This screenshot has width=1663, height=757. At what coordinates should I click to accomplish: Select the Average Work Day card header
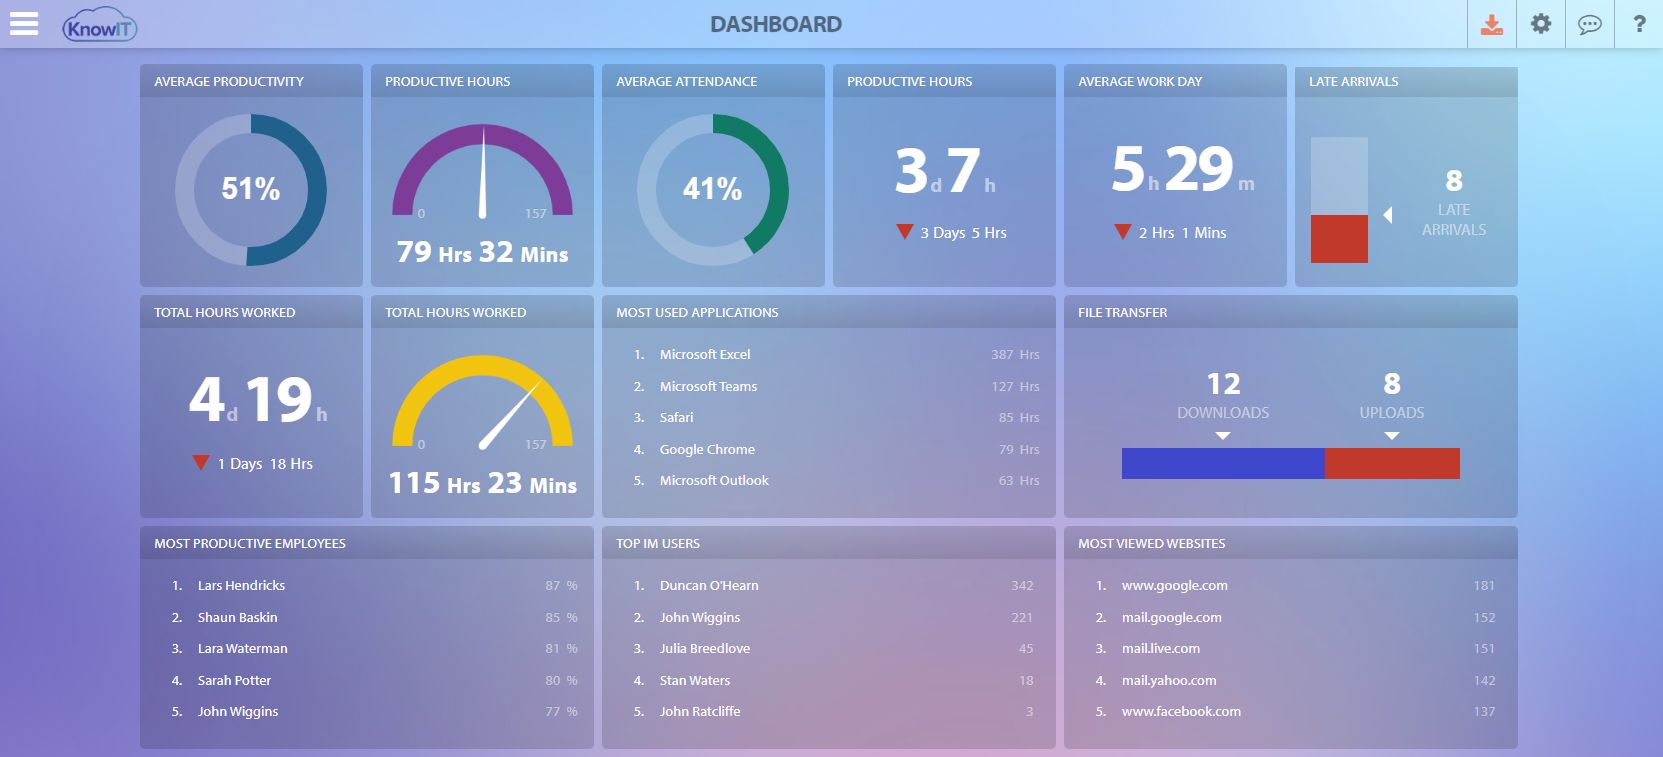1175,81
